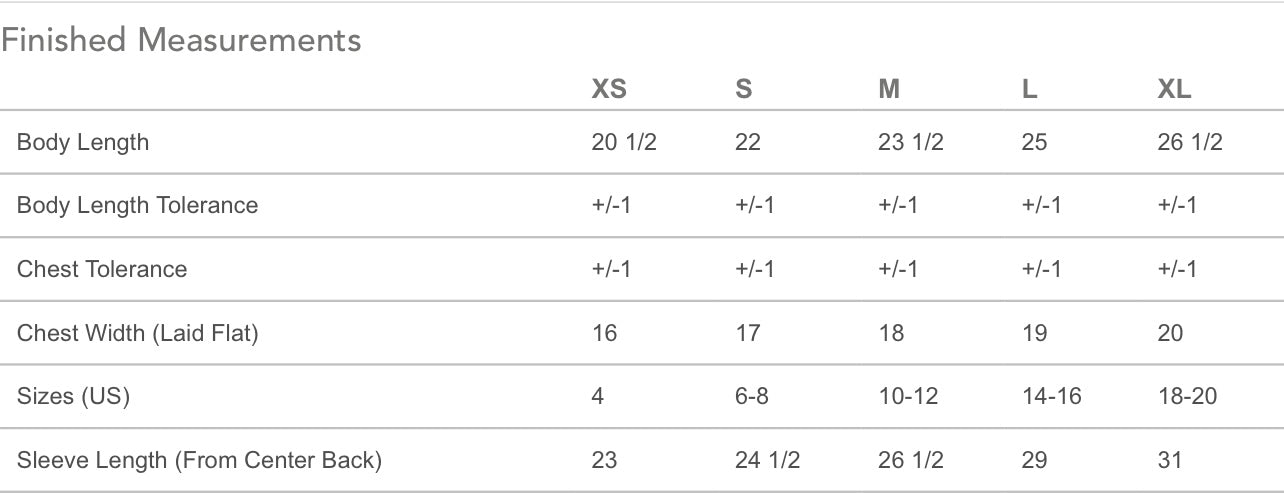Click the XS body length value 20 1/2

click(624, 142)
